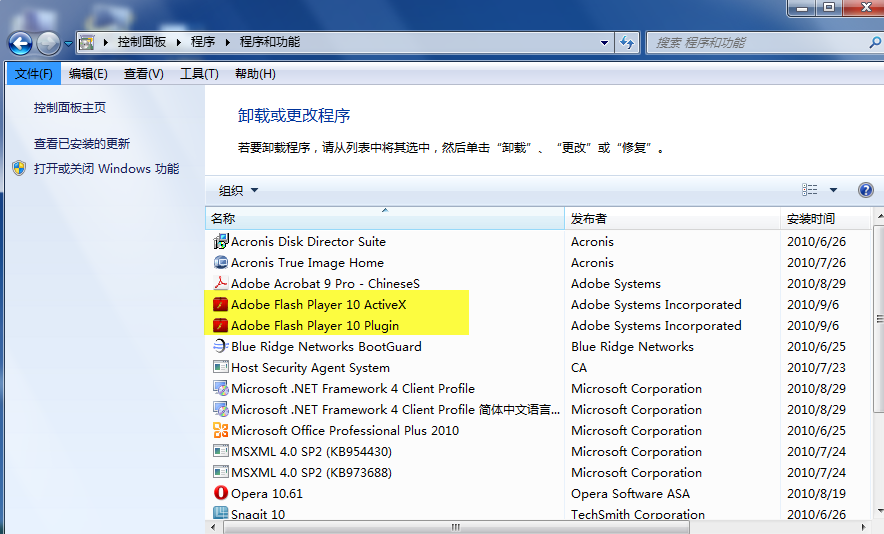Click 打开或关闭 Windows 功能 link
This screenshot has height=534, width=884.
coord(106,169)
